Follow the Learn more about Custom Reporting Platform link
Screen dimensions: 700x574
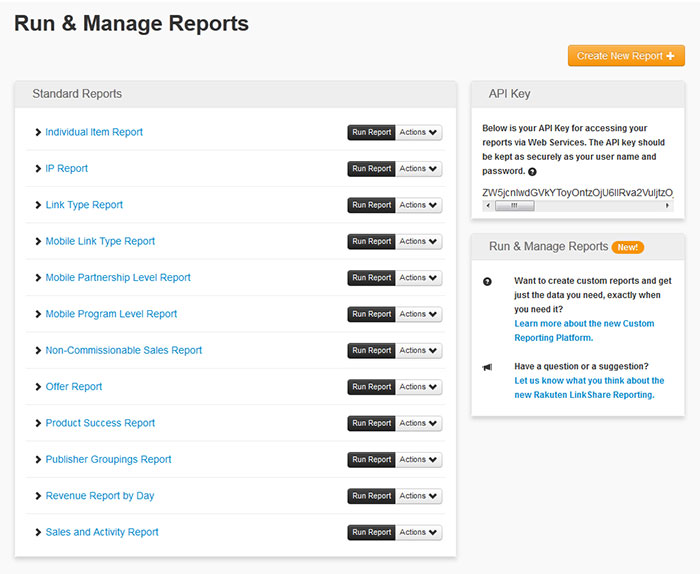[584, 324]
